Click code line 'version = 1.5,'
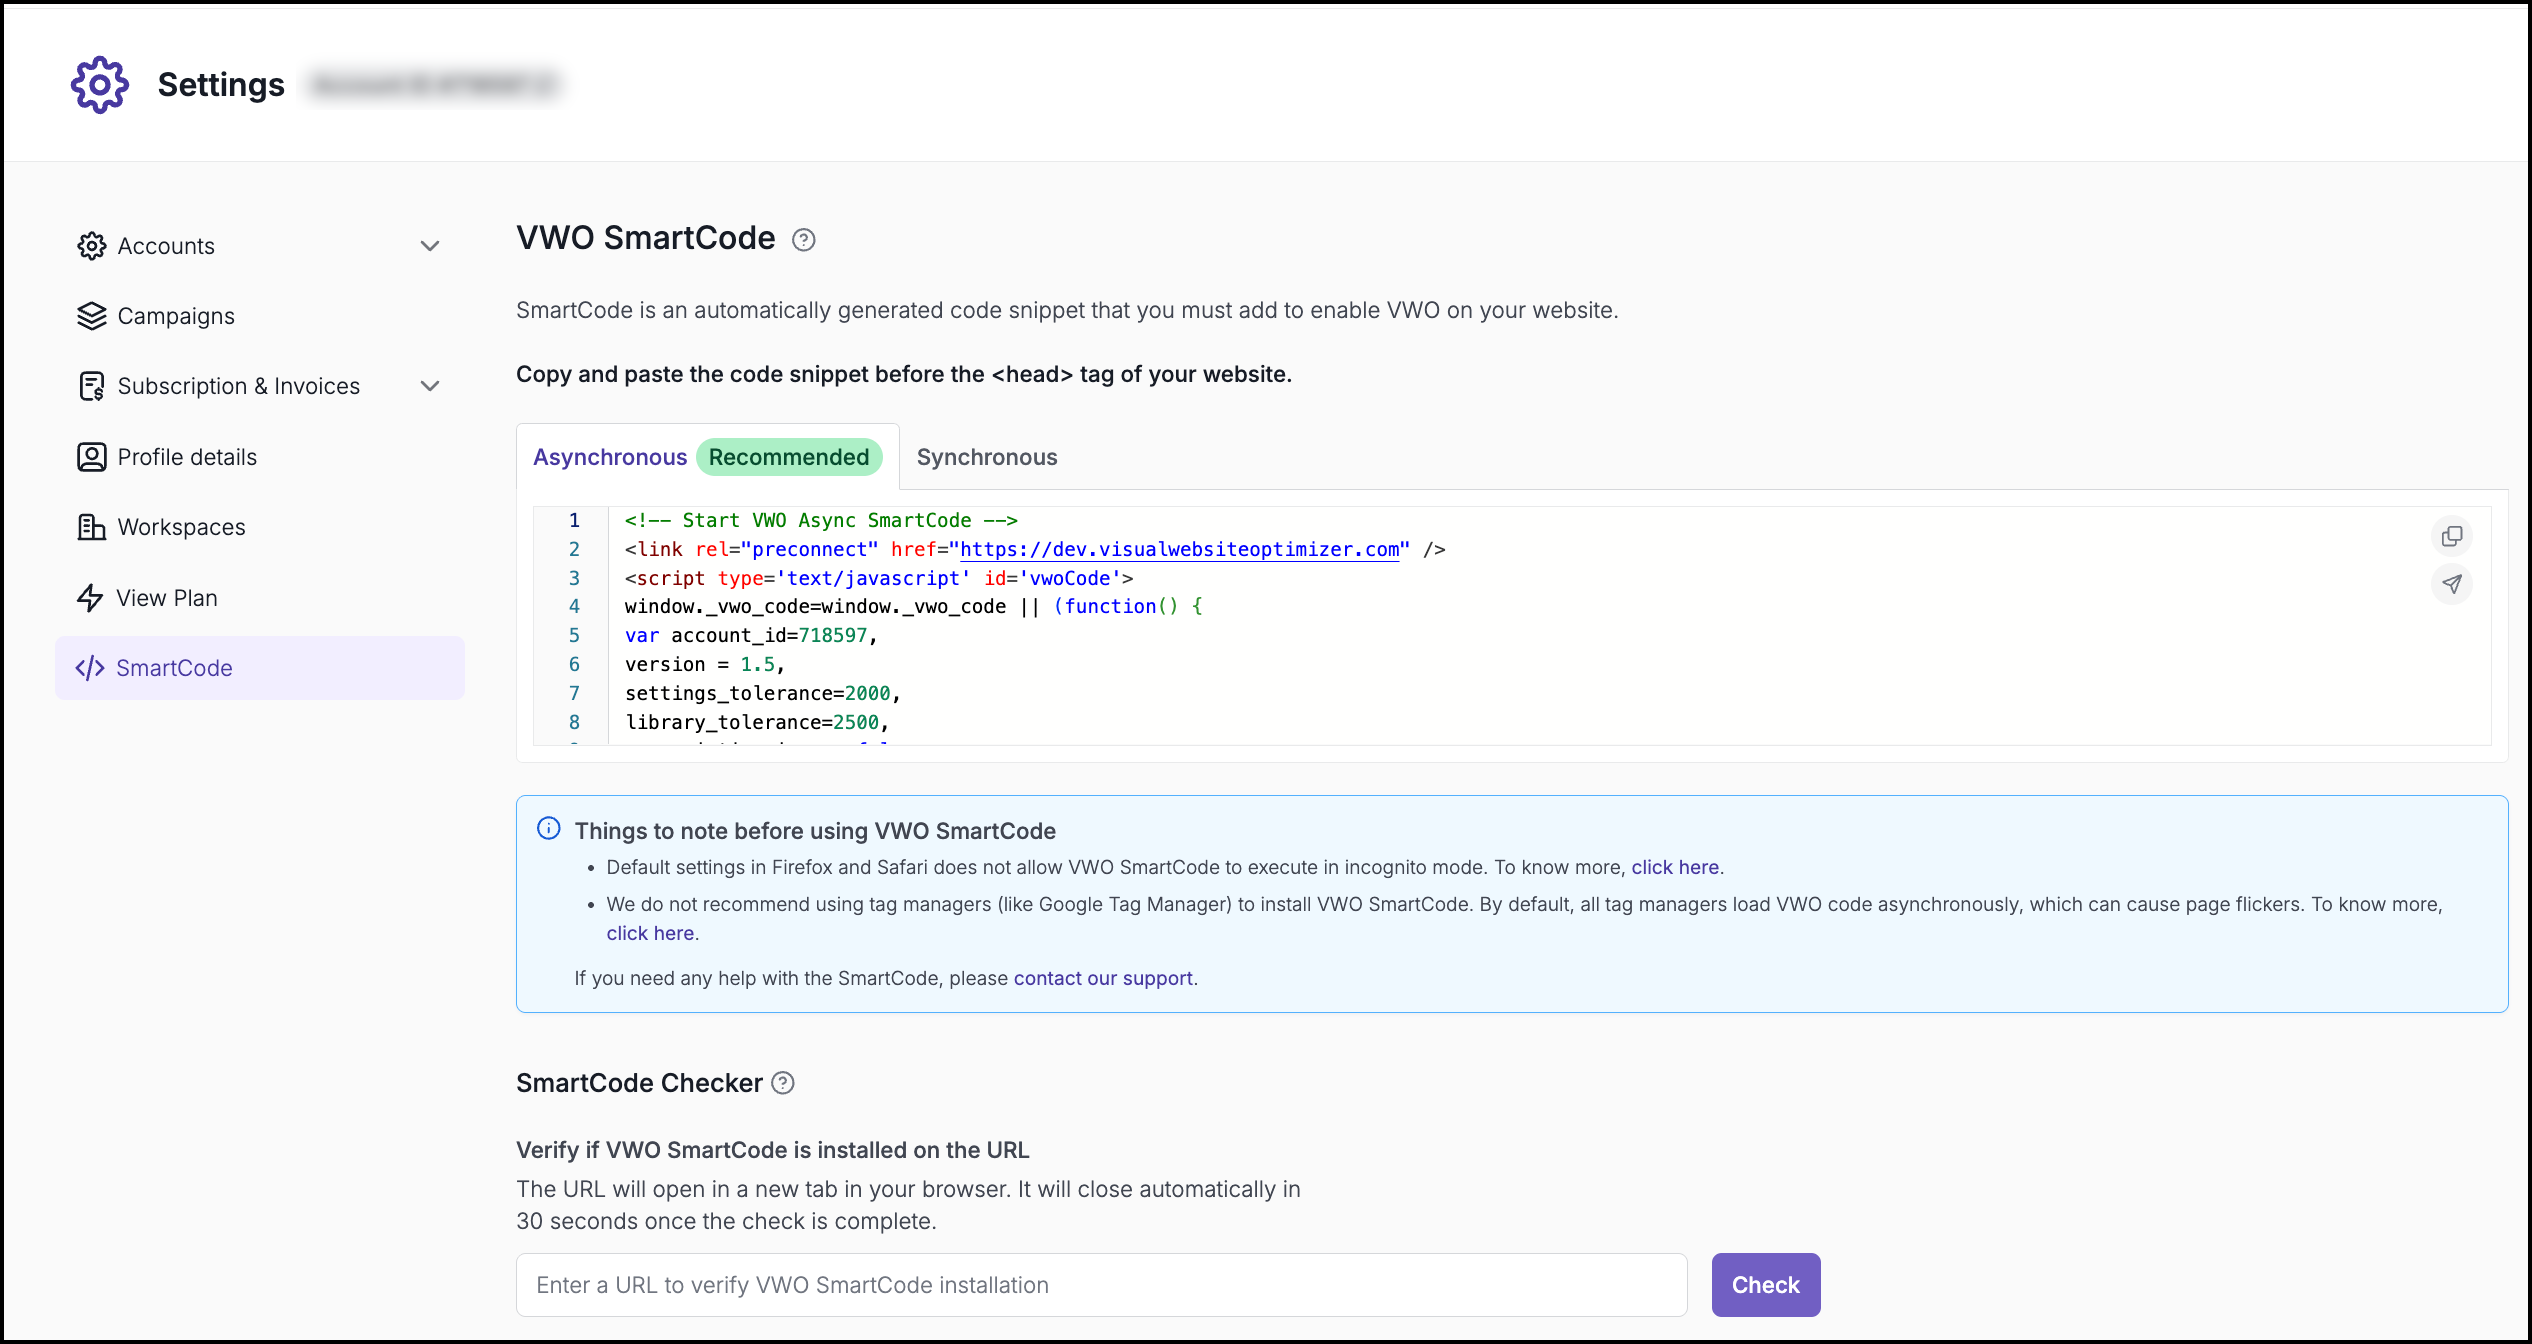This screenshot has height=1344, width=2532. click(705, 664)
